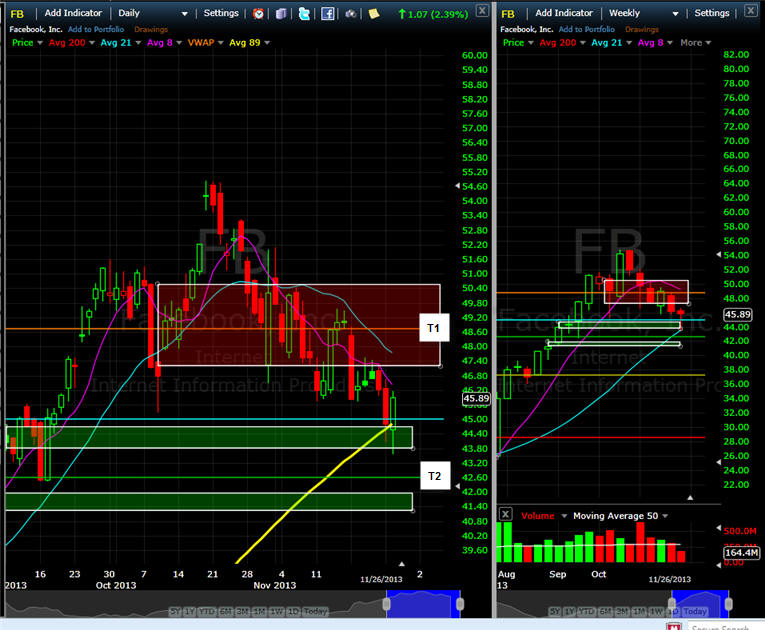Viewport: 765px width, 630px height.
Task: Open Settings in the daily chart
Action: click(221, 13)
